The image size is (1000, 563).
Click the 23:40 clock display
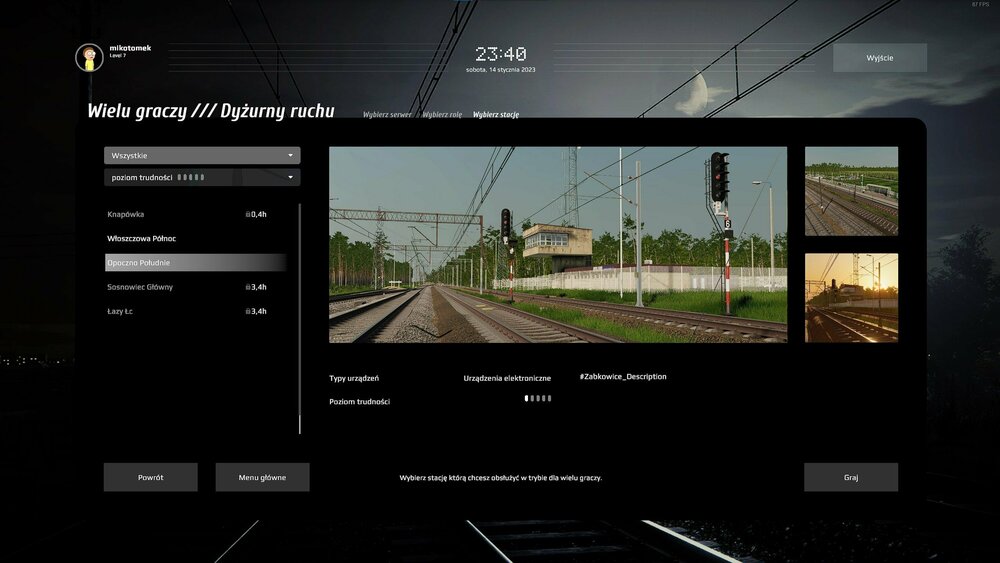[501, 54]
